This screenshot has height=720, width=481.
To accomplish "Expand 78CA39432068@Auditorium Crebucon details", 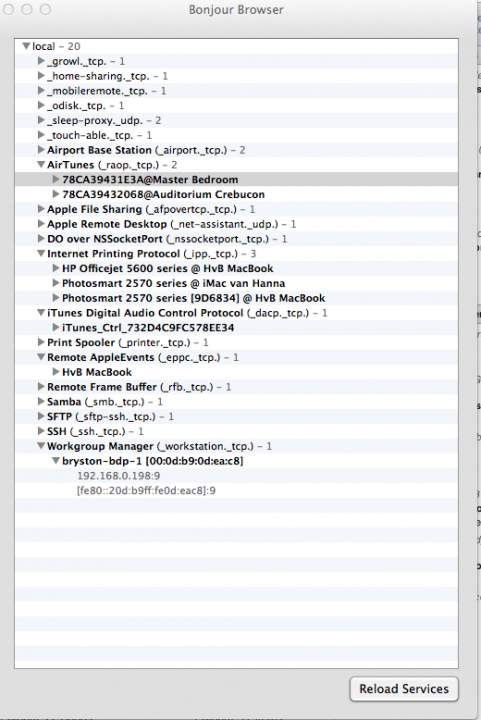I will point(56,194).
